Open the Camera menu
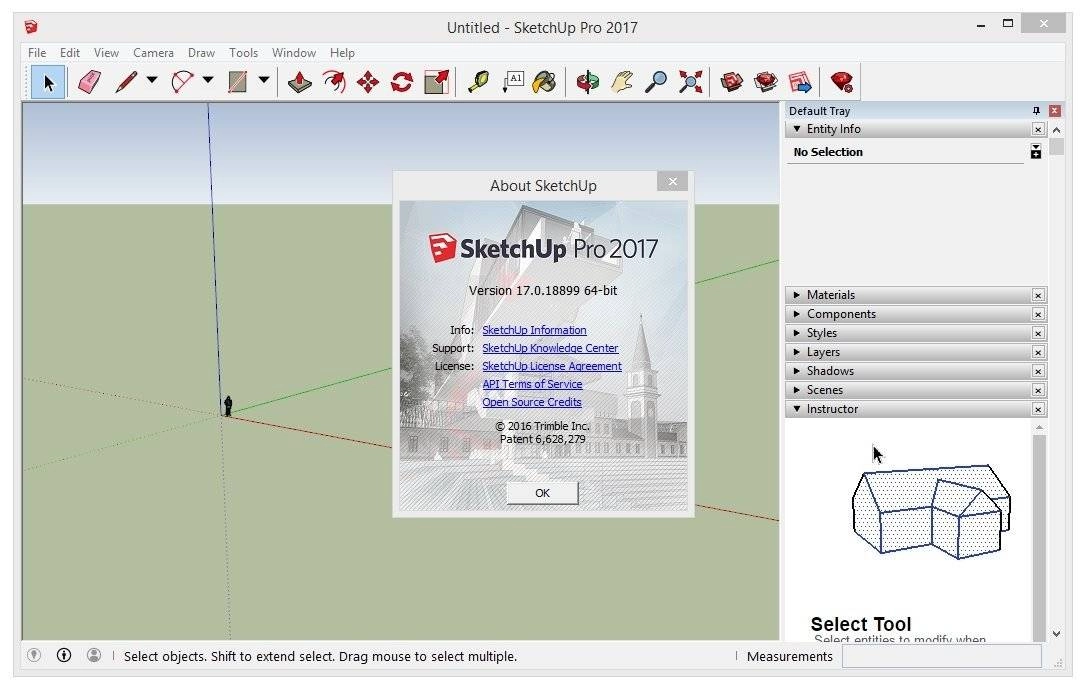1090x696 pixels. pos(153,53)
